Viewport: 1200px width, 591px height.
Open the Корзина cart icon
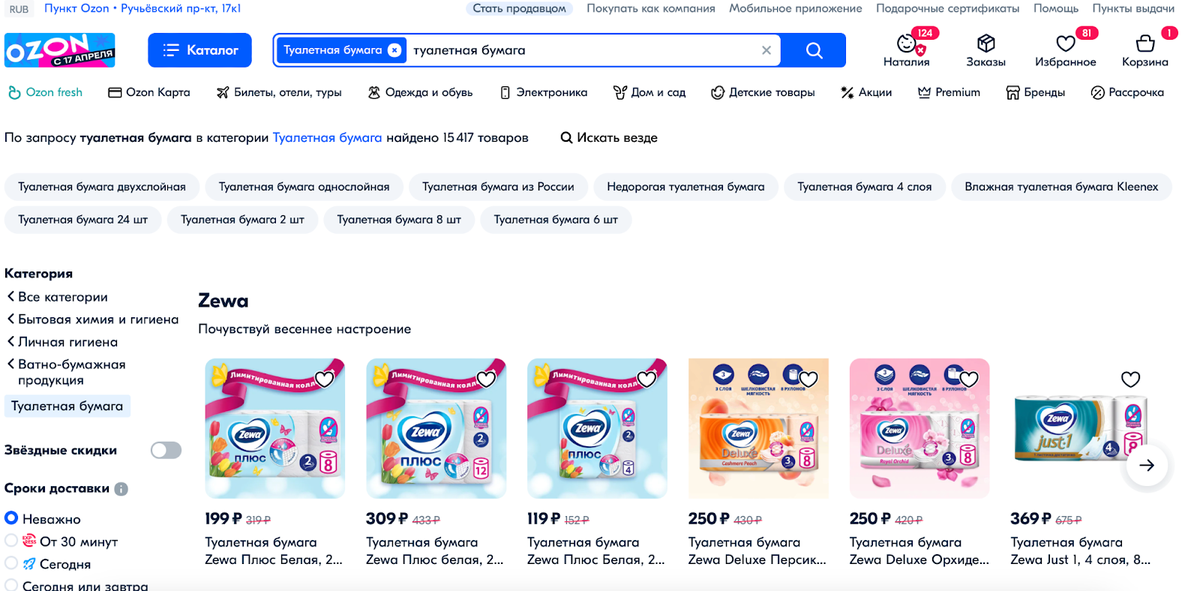(1145, 43)
